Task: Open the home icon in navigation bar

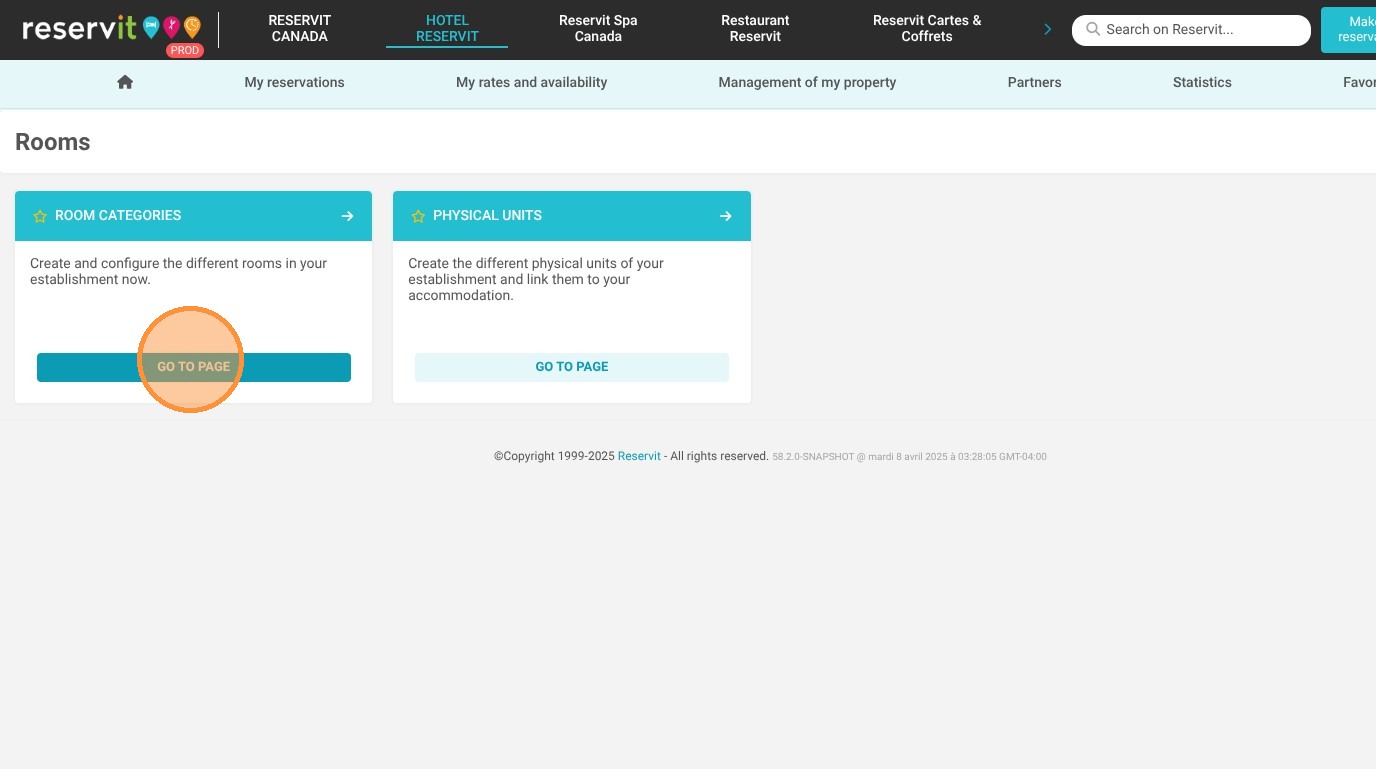Action: 125,82
